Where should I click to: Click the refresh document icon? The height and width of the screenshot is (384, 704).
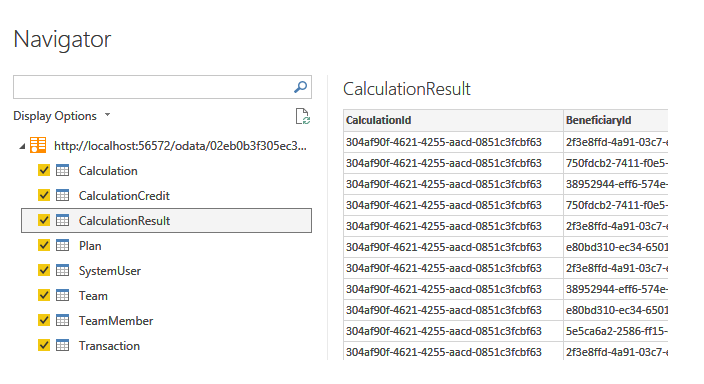pos(303,116)
